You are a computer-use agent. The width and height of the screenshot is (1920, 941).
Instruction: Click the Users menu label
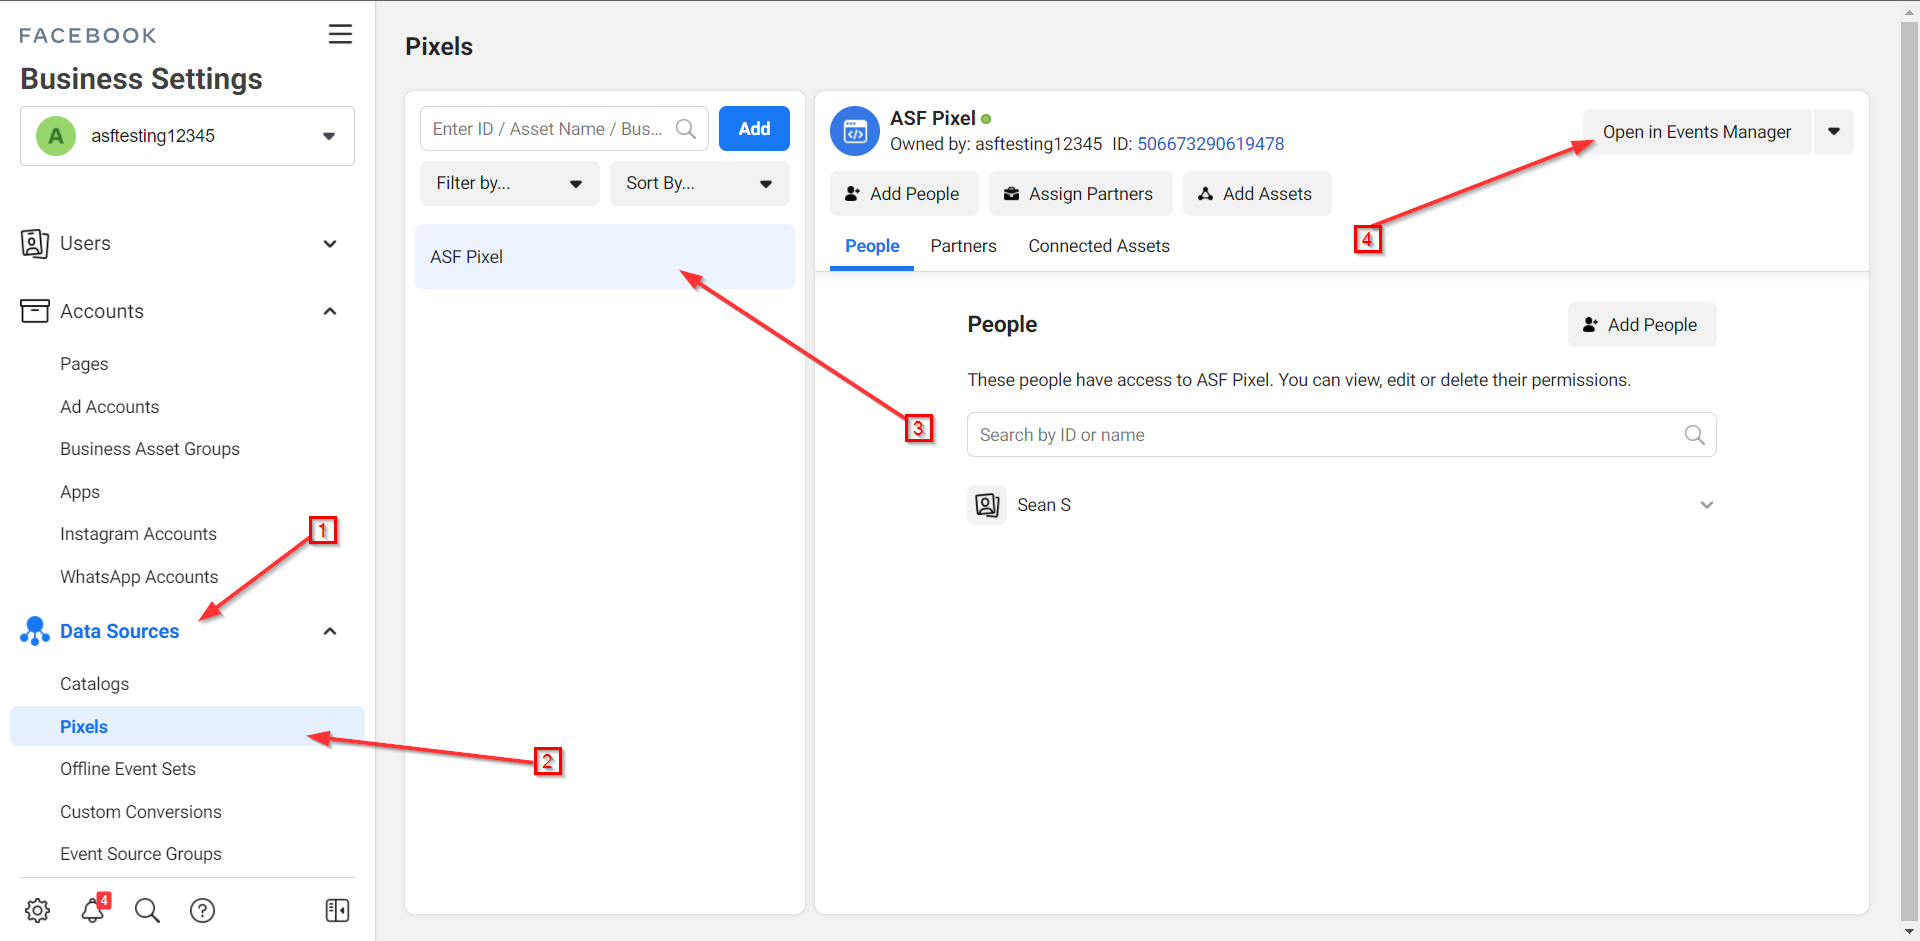click(85, 244)
